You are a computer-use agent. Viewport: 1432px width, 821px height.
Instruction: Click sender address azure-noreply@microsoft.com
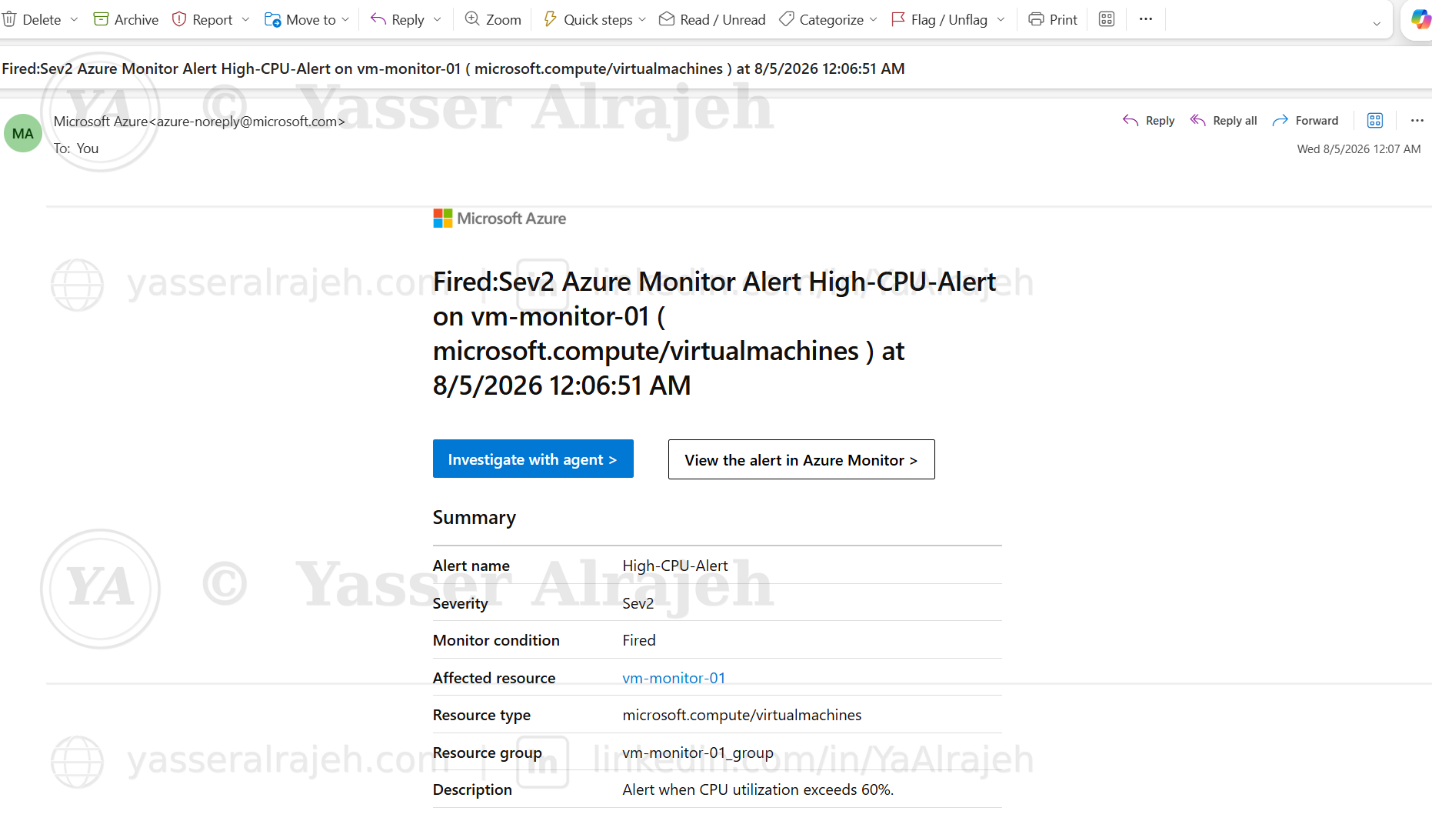pos(247,121)
